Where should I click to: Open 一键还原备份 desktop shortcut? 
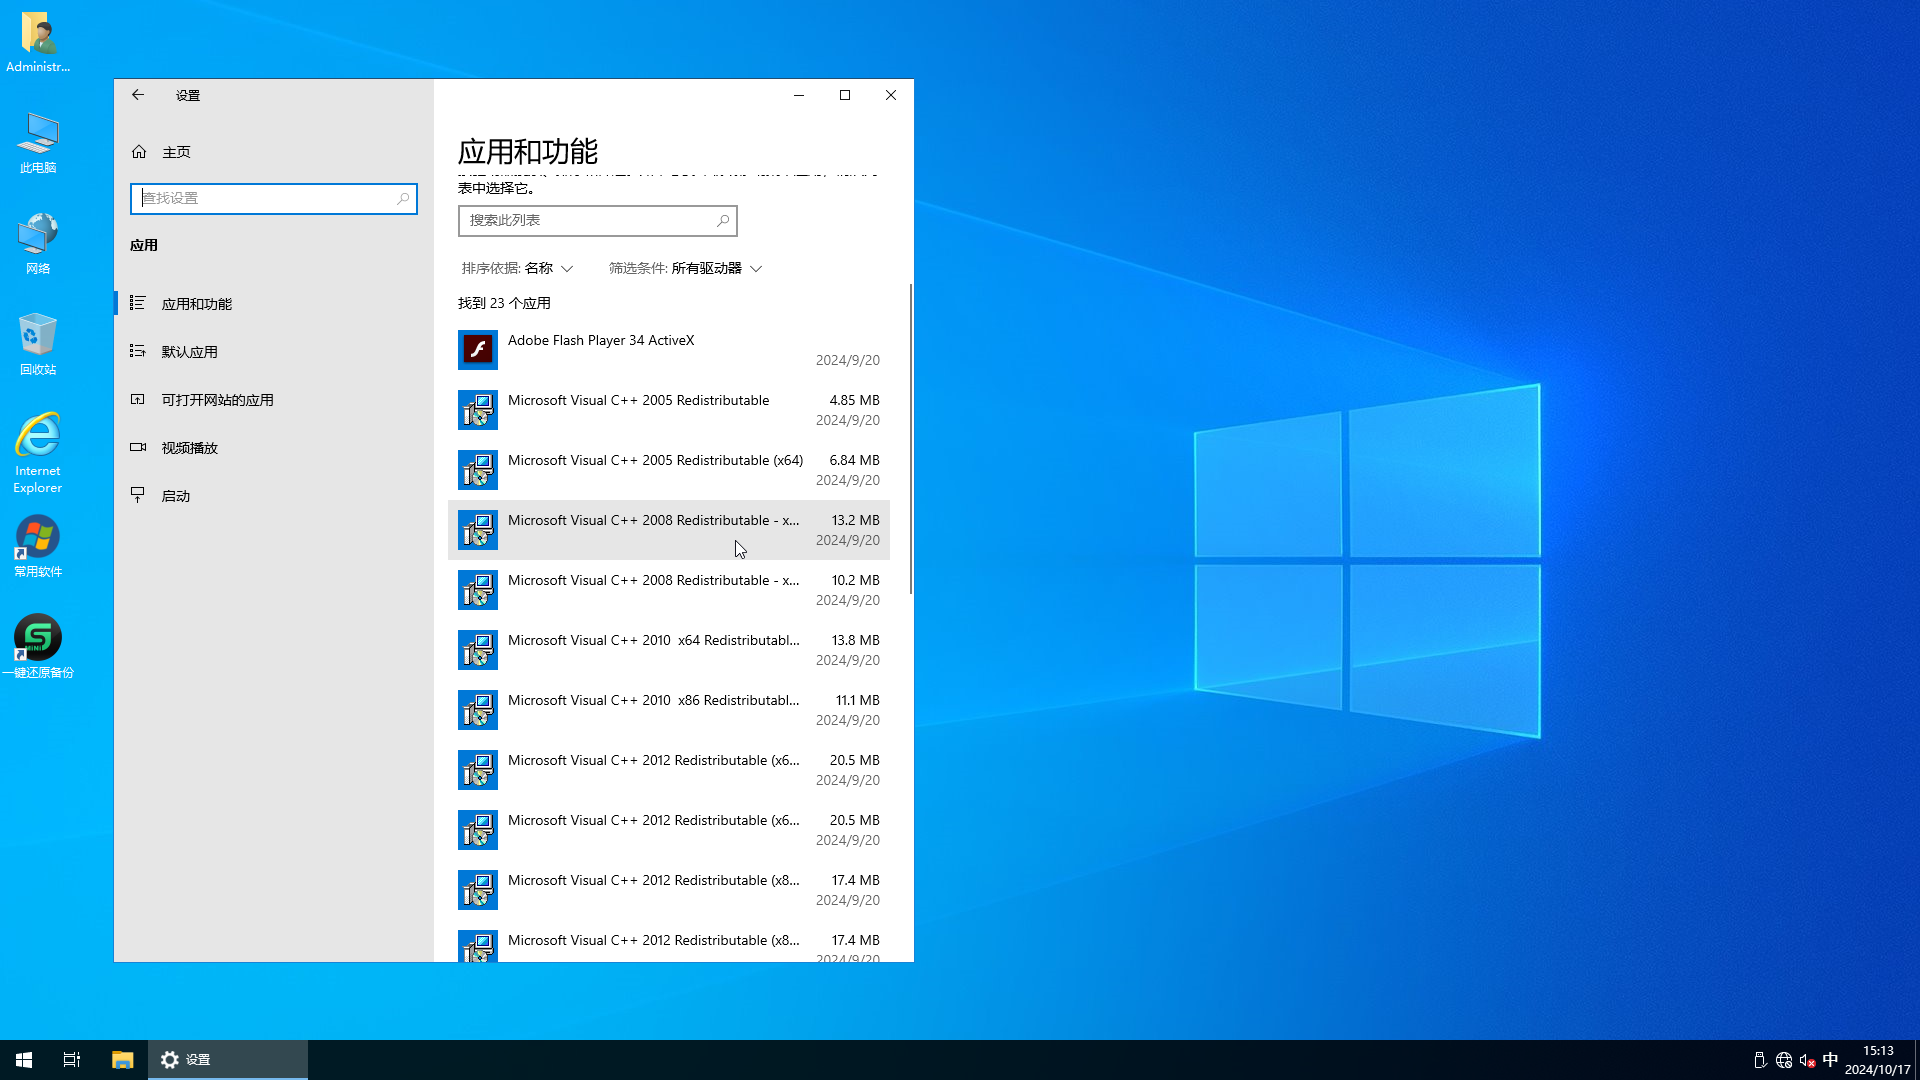click(38, 647)
